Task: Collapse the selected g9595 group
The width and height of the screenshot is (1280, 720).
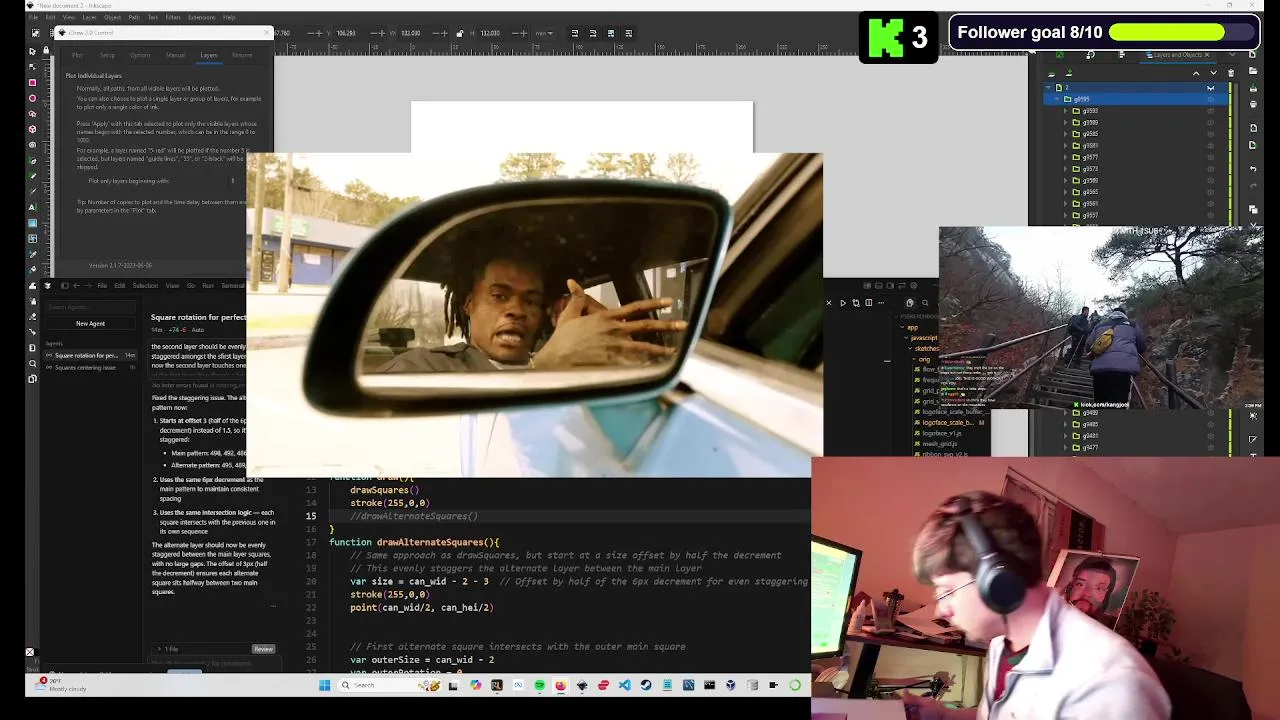Action: coord(1057,99)
